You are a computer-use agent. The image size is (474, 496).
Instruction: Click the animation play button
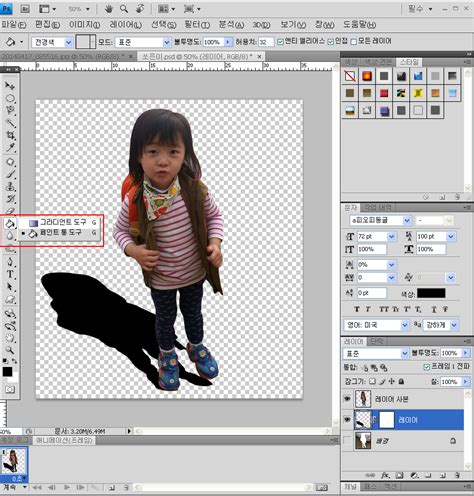[67, 487]
